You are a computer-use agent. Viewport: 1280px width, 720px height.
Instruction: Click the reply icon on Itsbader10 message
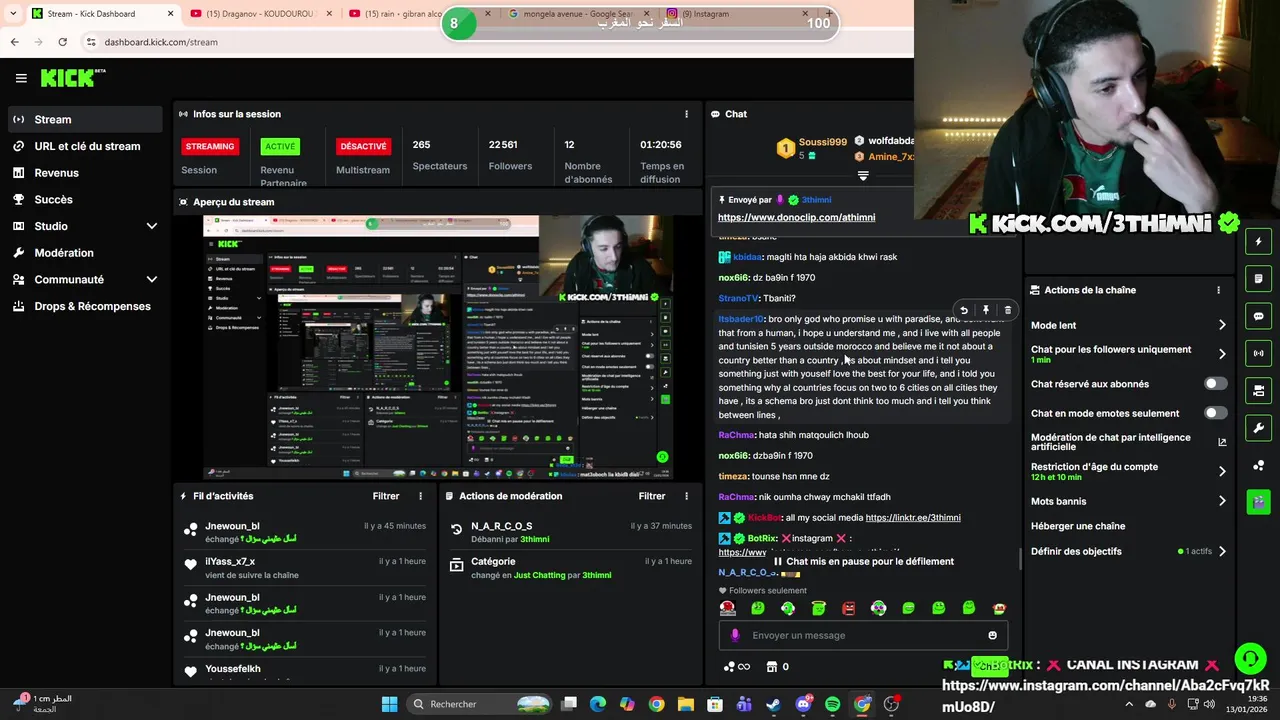click(x=964, y=311)
